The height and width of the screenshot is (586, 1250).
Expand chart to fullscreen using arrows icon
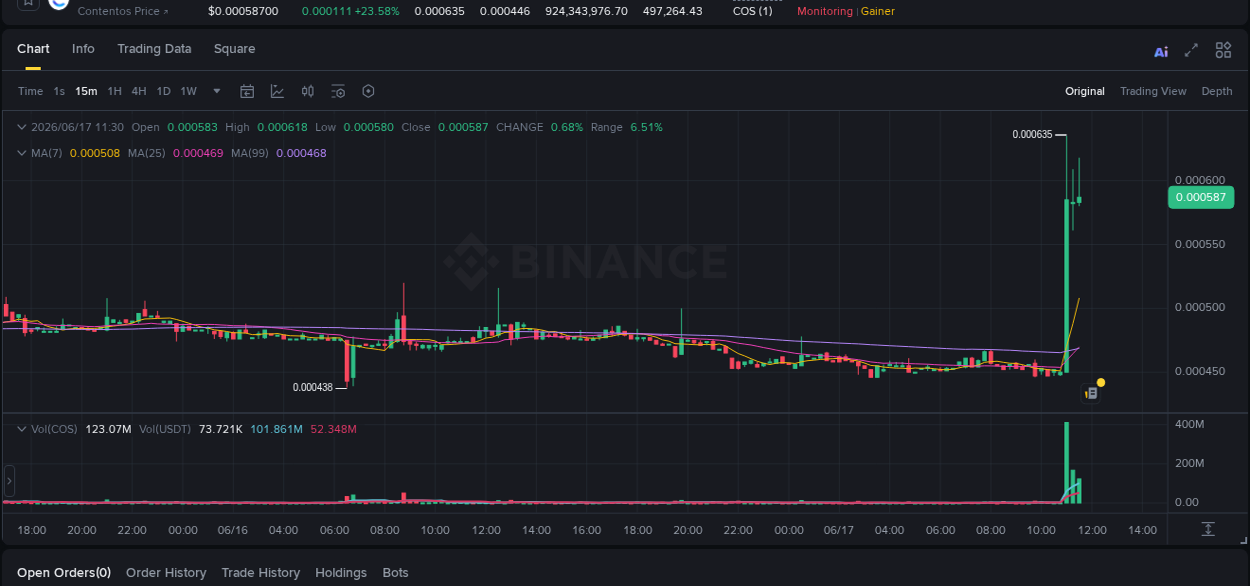click(1191, 50)
